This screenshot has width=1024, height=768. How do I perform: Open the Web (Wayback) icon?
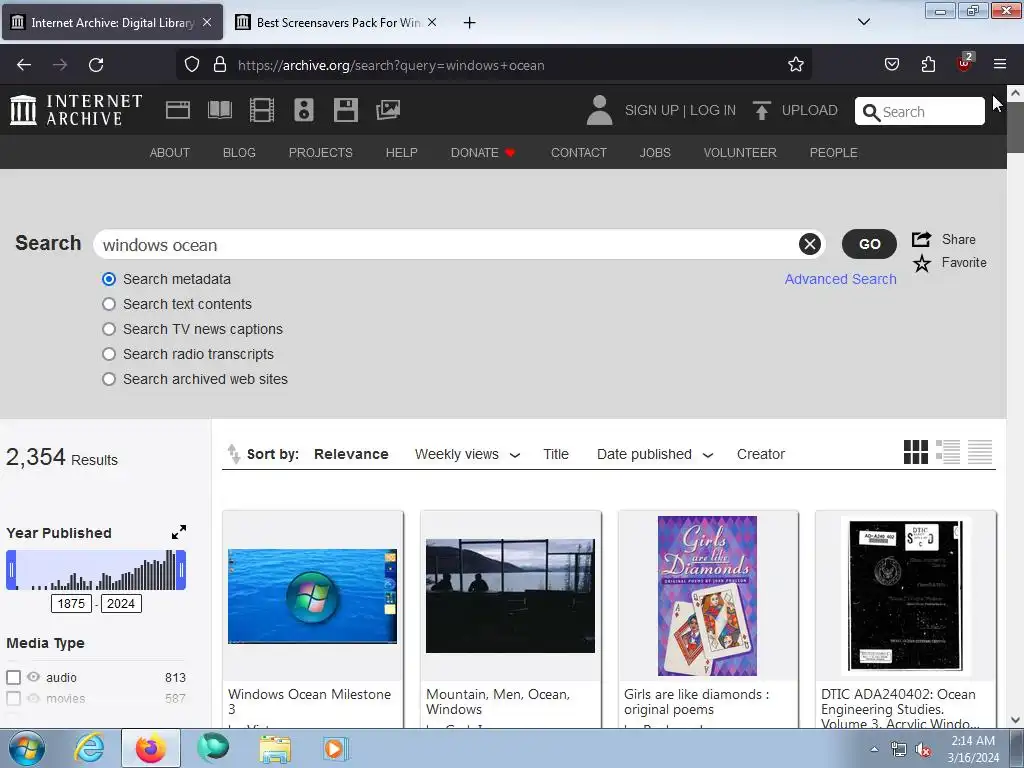[178, 110]
